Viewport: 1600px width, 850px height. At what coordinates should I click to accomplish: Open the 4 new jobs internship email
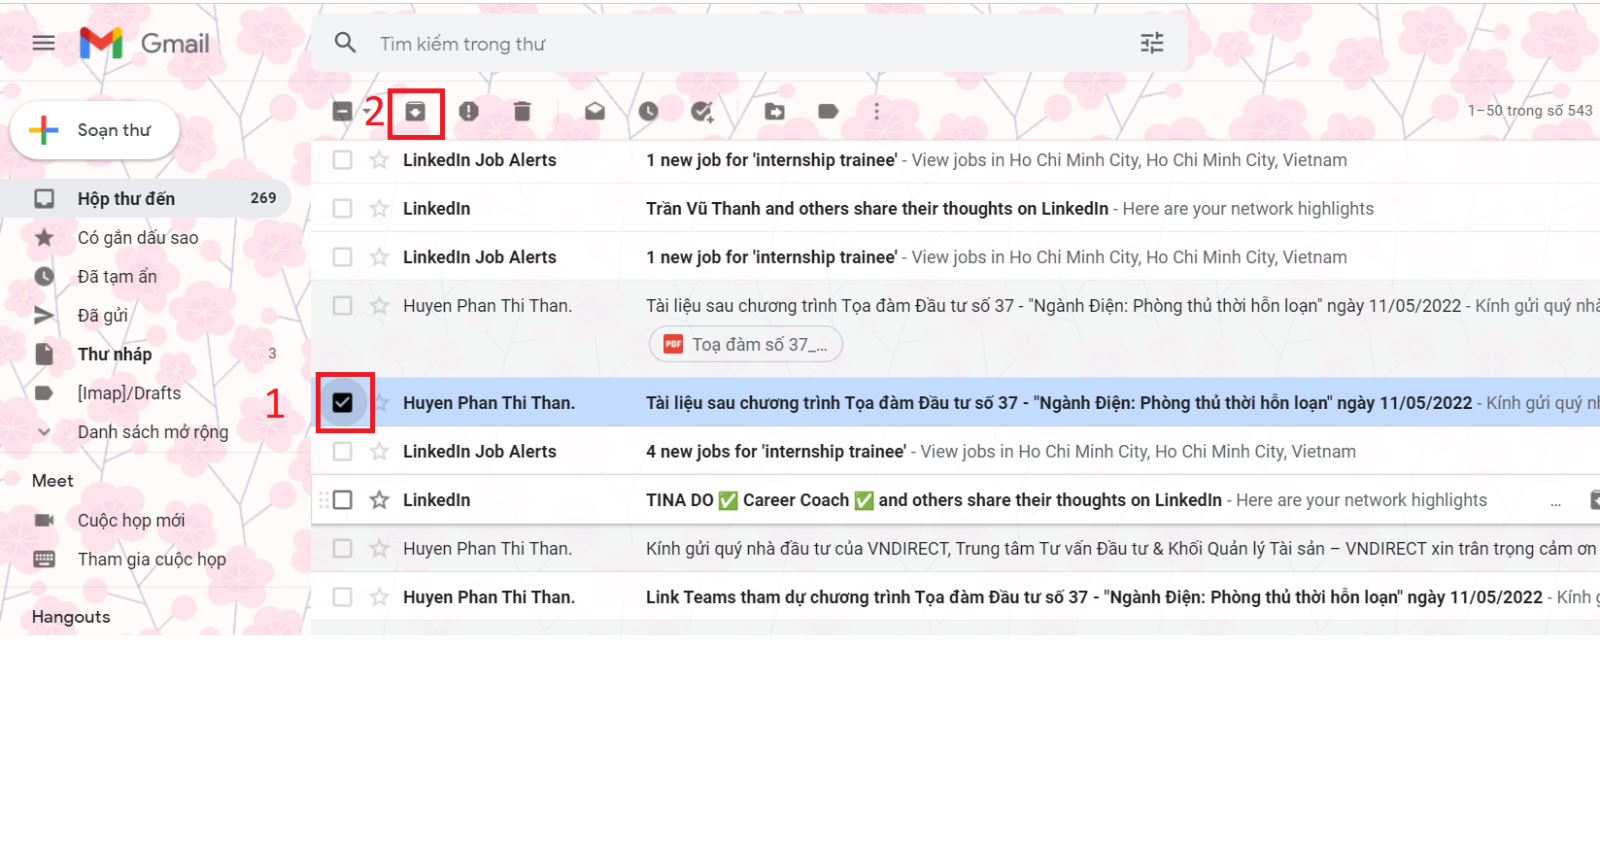point(955,451)
